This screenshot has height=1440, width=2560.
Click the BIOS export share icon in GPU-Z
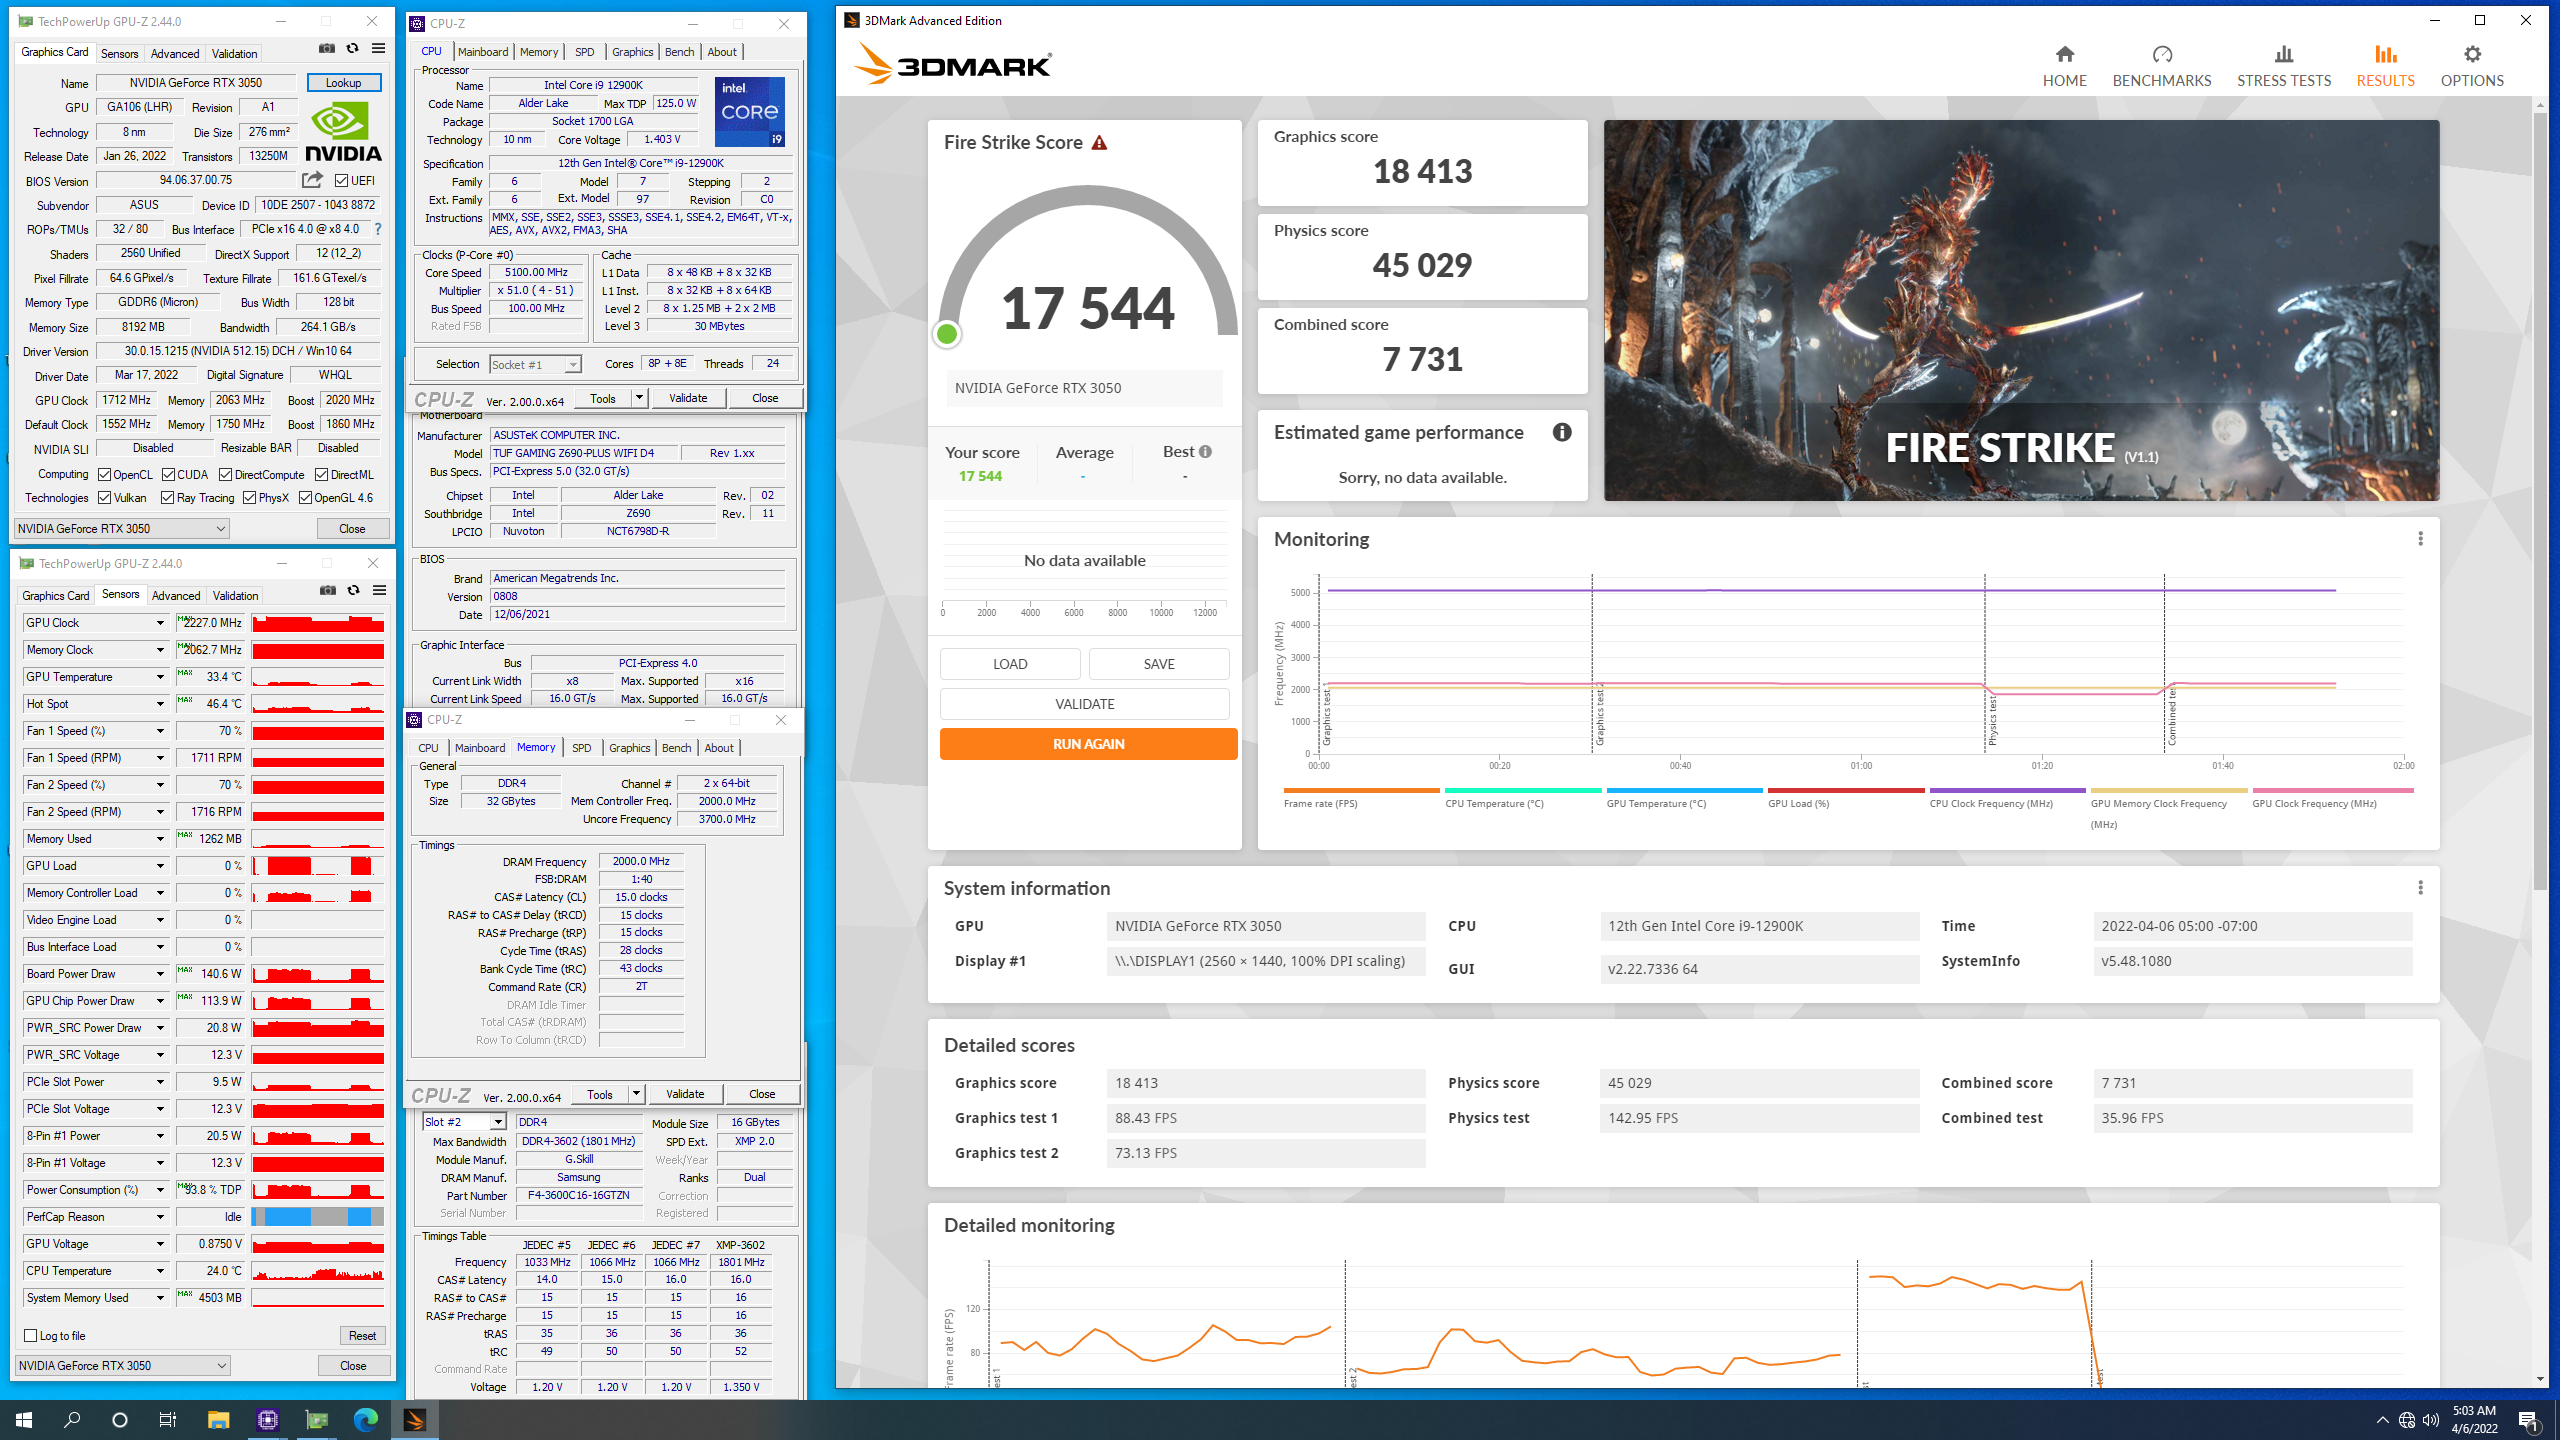pos(313,180)
